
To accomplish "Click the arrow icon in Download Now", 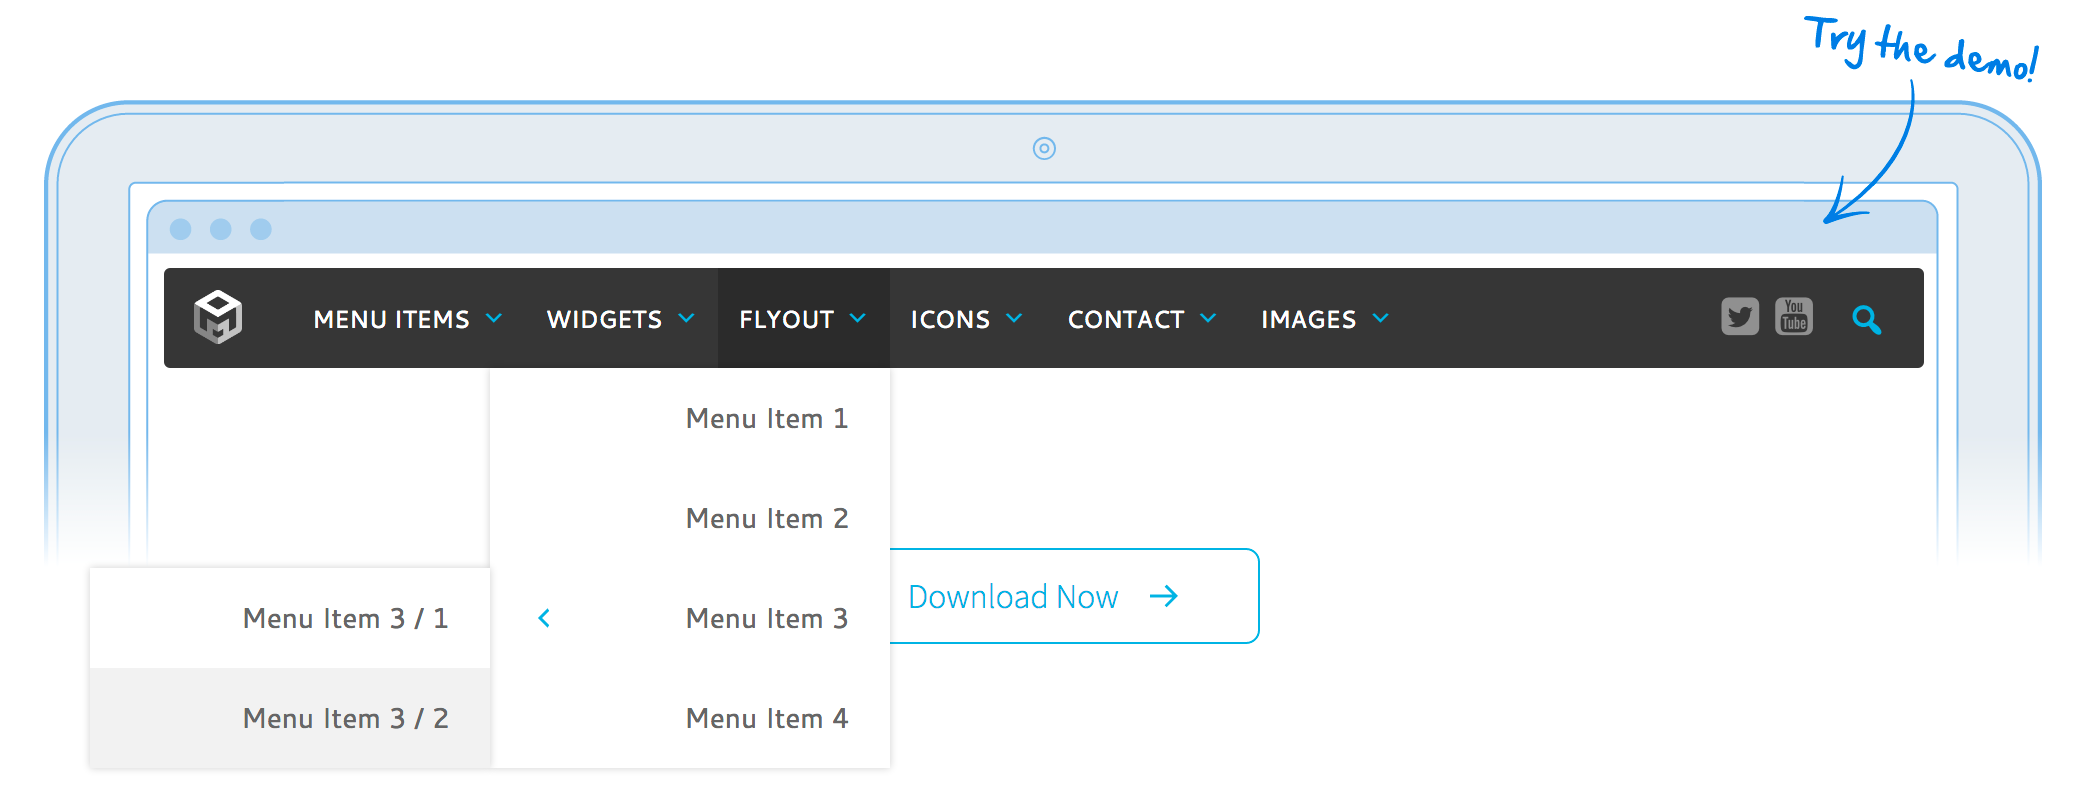I will 1164,597.
